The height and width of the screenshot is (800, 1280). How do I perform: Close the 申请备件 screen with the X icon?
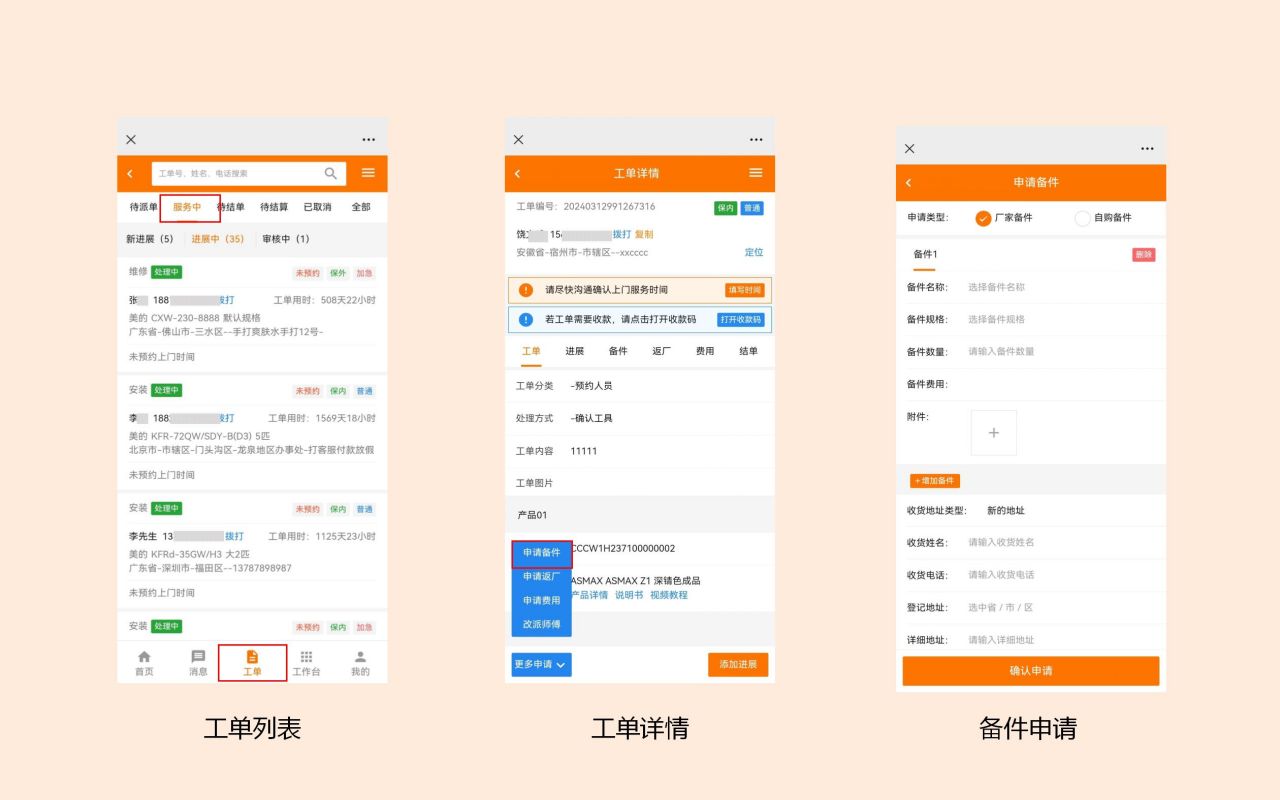909,148
